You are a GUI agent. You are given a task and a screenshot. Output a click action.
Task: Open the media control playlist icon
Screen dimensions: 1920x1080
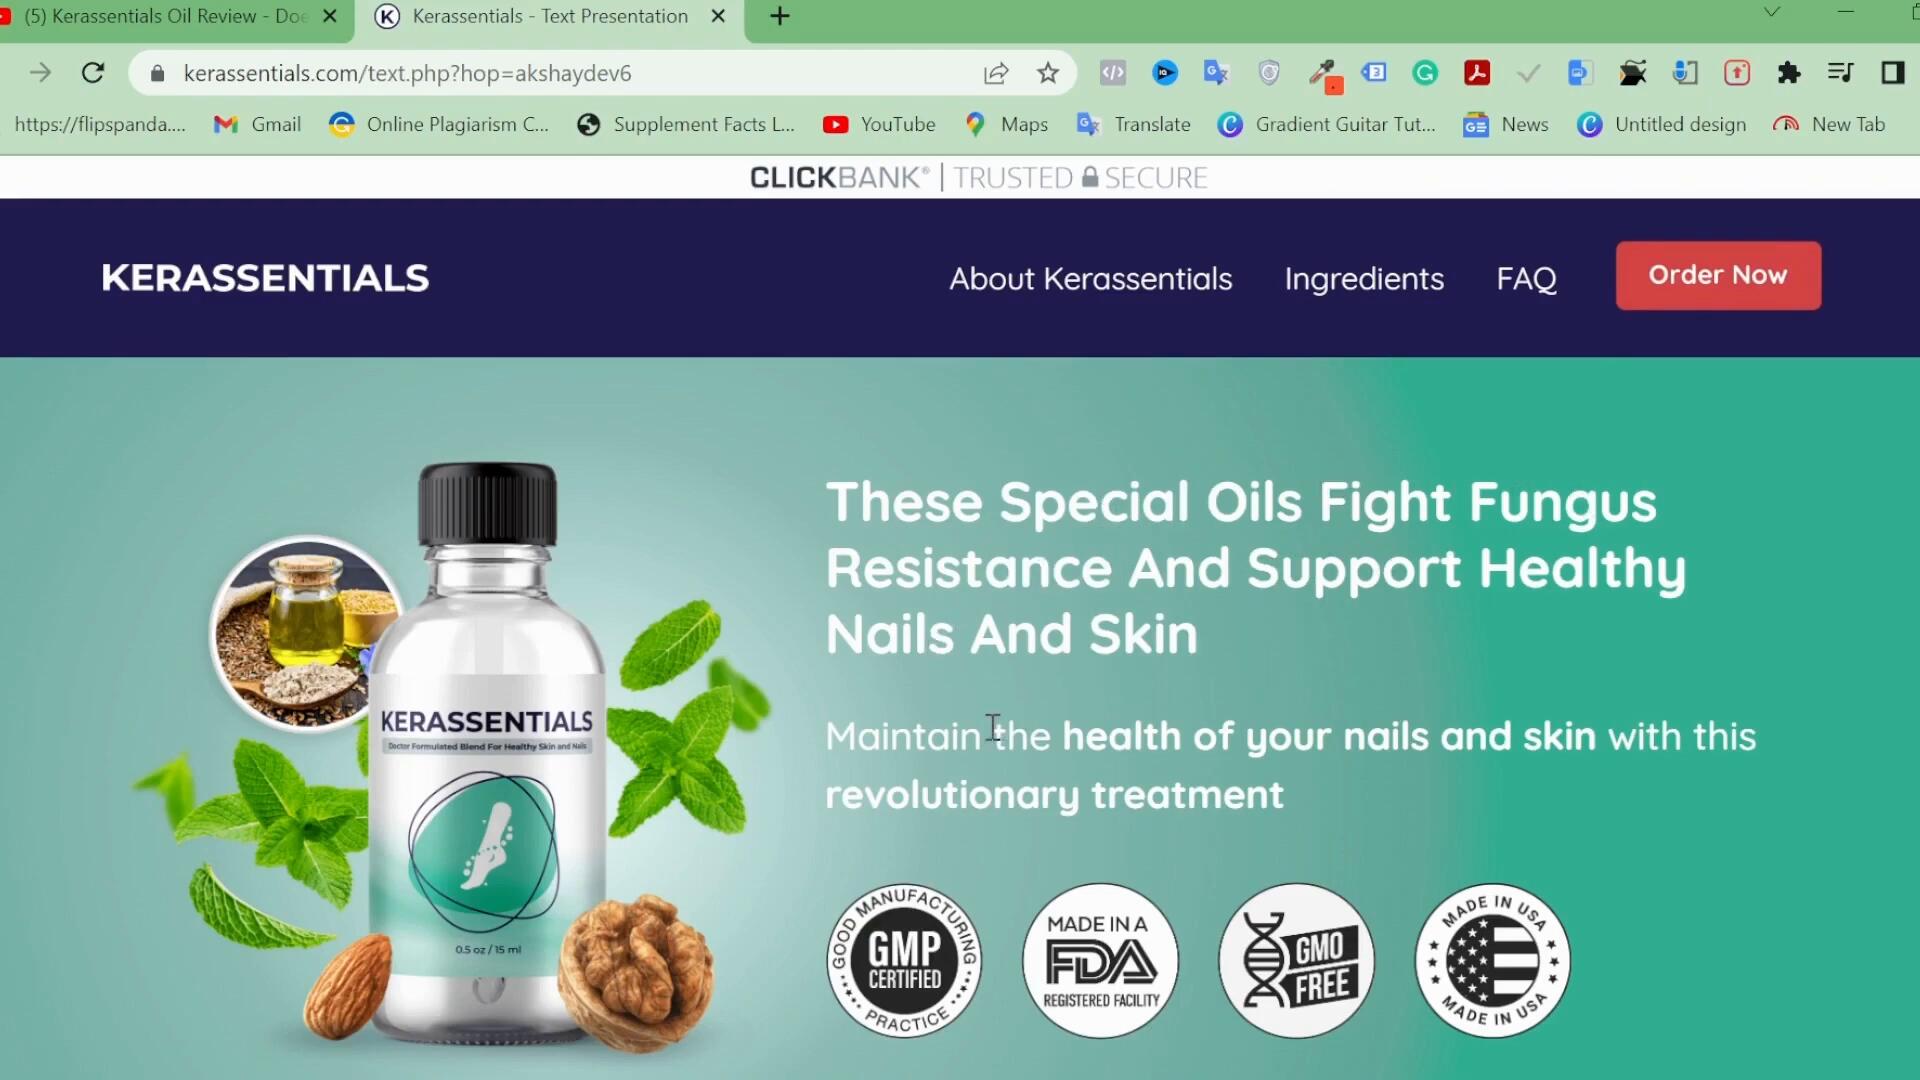tap(1840, 72)
